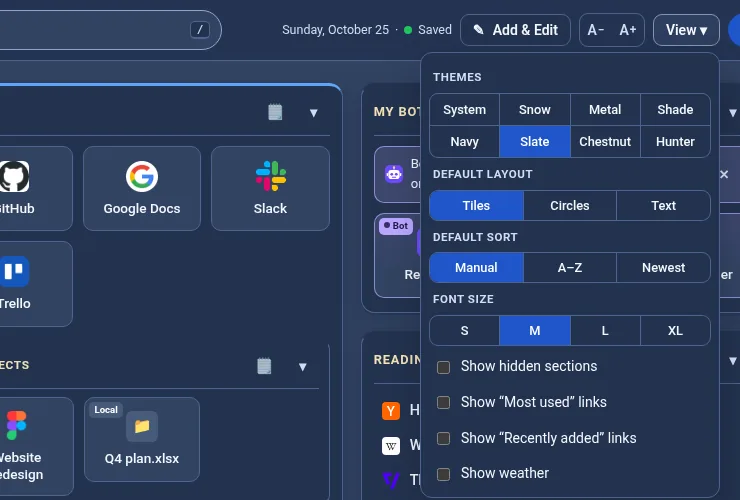740x500 pixels.
Task: Choose the Chestnut theme
Action: pos(605,142)
